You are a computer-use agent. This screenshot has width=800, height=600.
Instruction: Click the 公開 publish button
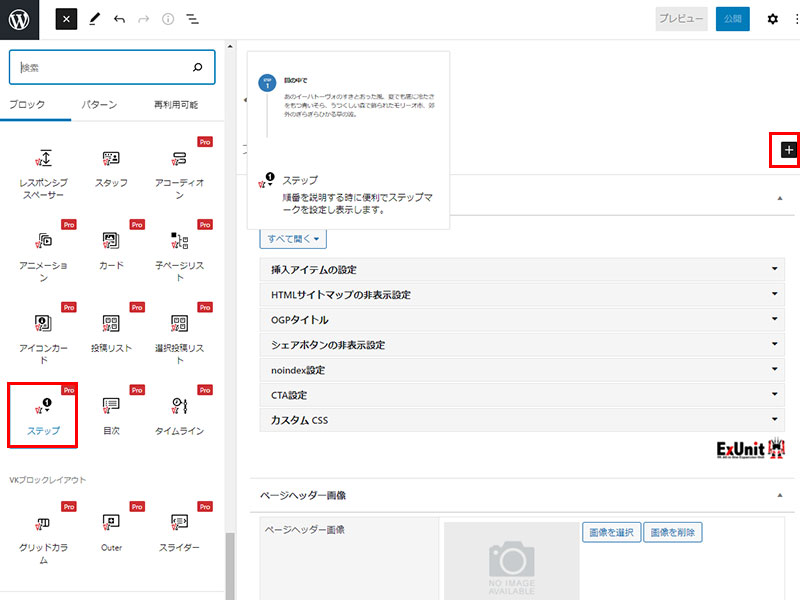[732, 19]
